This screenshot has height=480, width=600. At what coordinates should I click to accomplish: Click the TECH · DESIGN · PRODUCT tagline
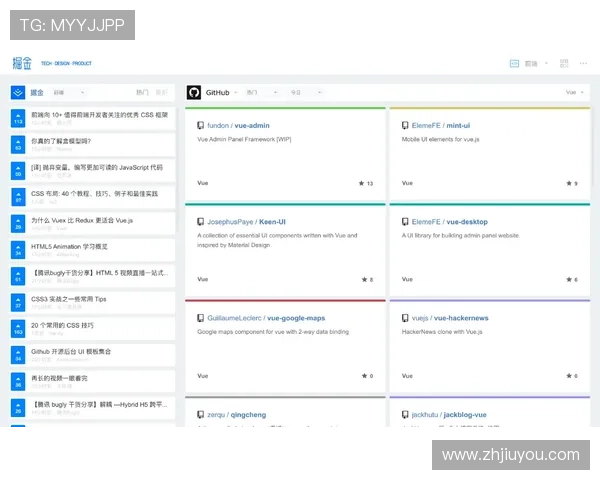click(67, 64)
